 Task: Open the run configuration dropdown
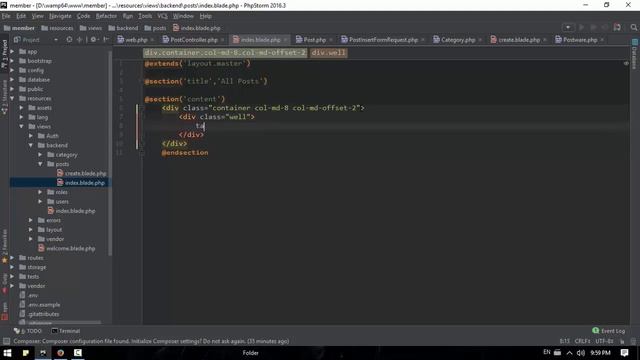click(x=568, y=27)
